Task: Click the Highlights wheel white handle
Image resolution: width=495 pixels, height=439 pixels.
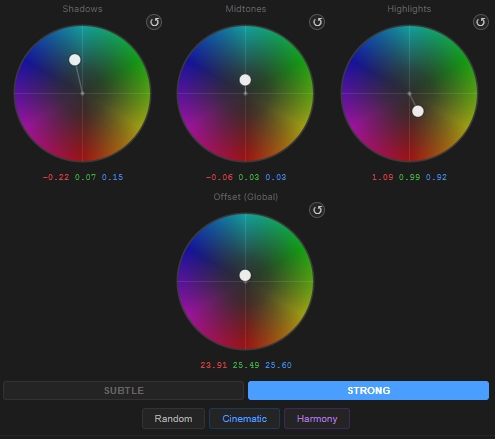Action: coord(418,111)
